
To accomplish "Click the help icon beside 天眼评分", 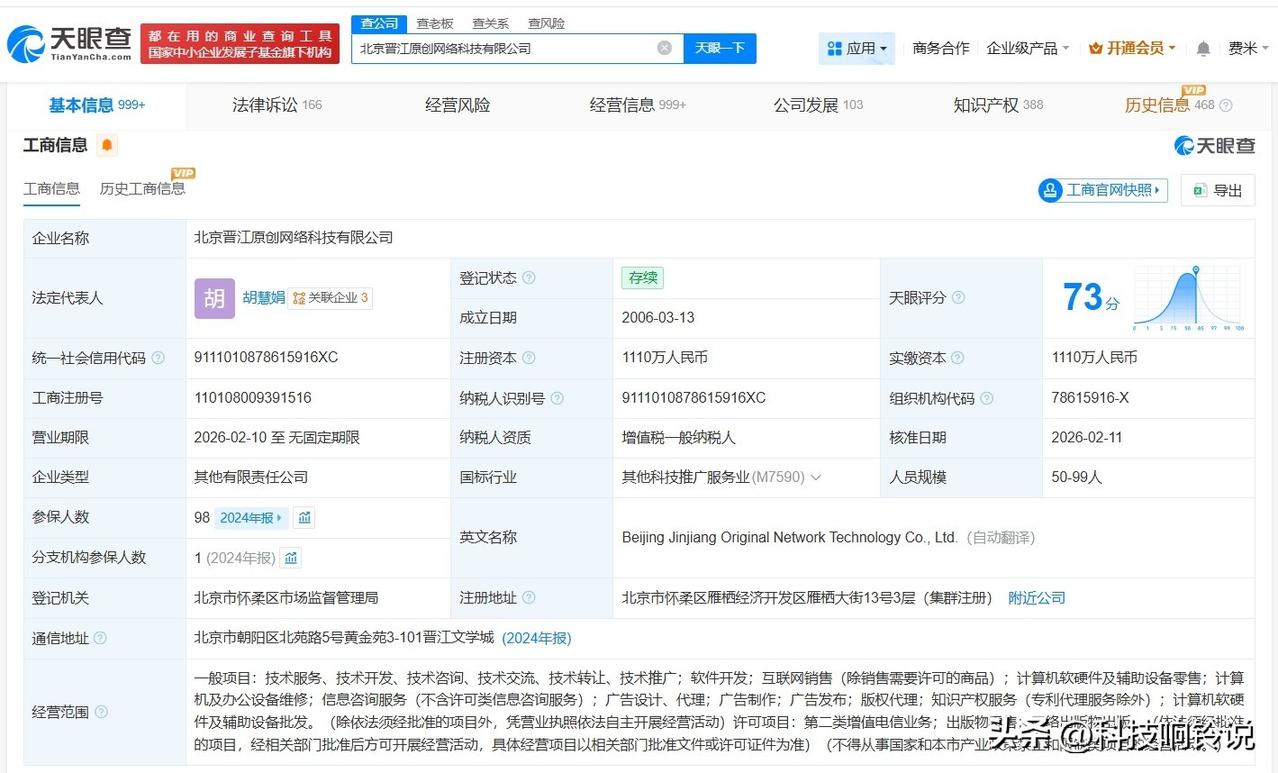I will (x=958, y=298).
